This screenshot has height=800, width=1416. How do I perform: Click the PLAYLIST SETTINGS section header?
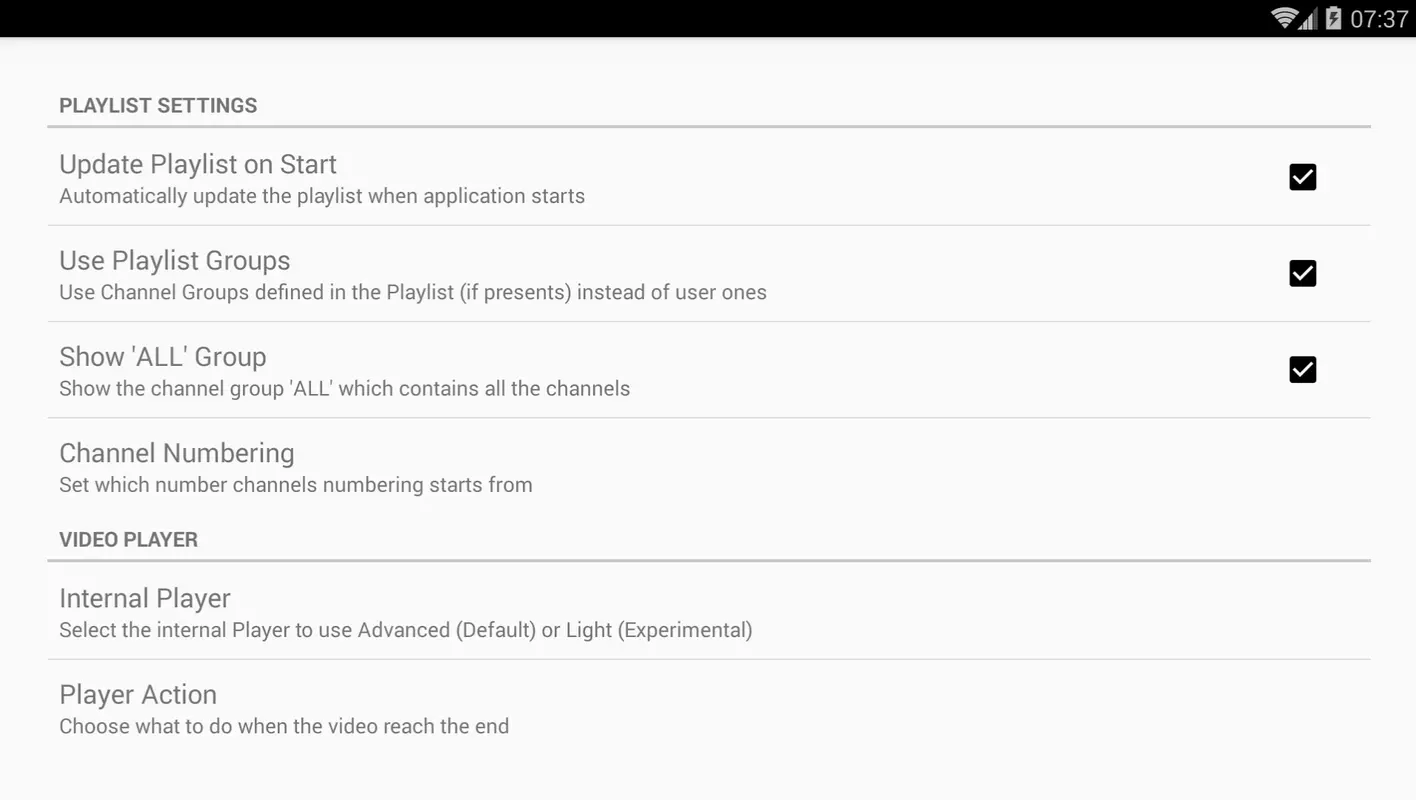tap(158, 105)
